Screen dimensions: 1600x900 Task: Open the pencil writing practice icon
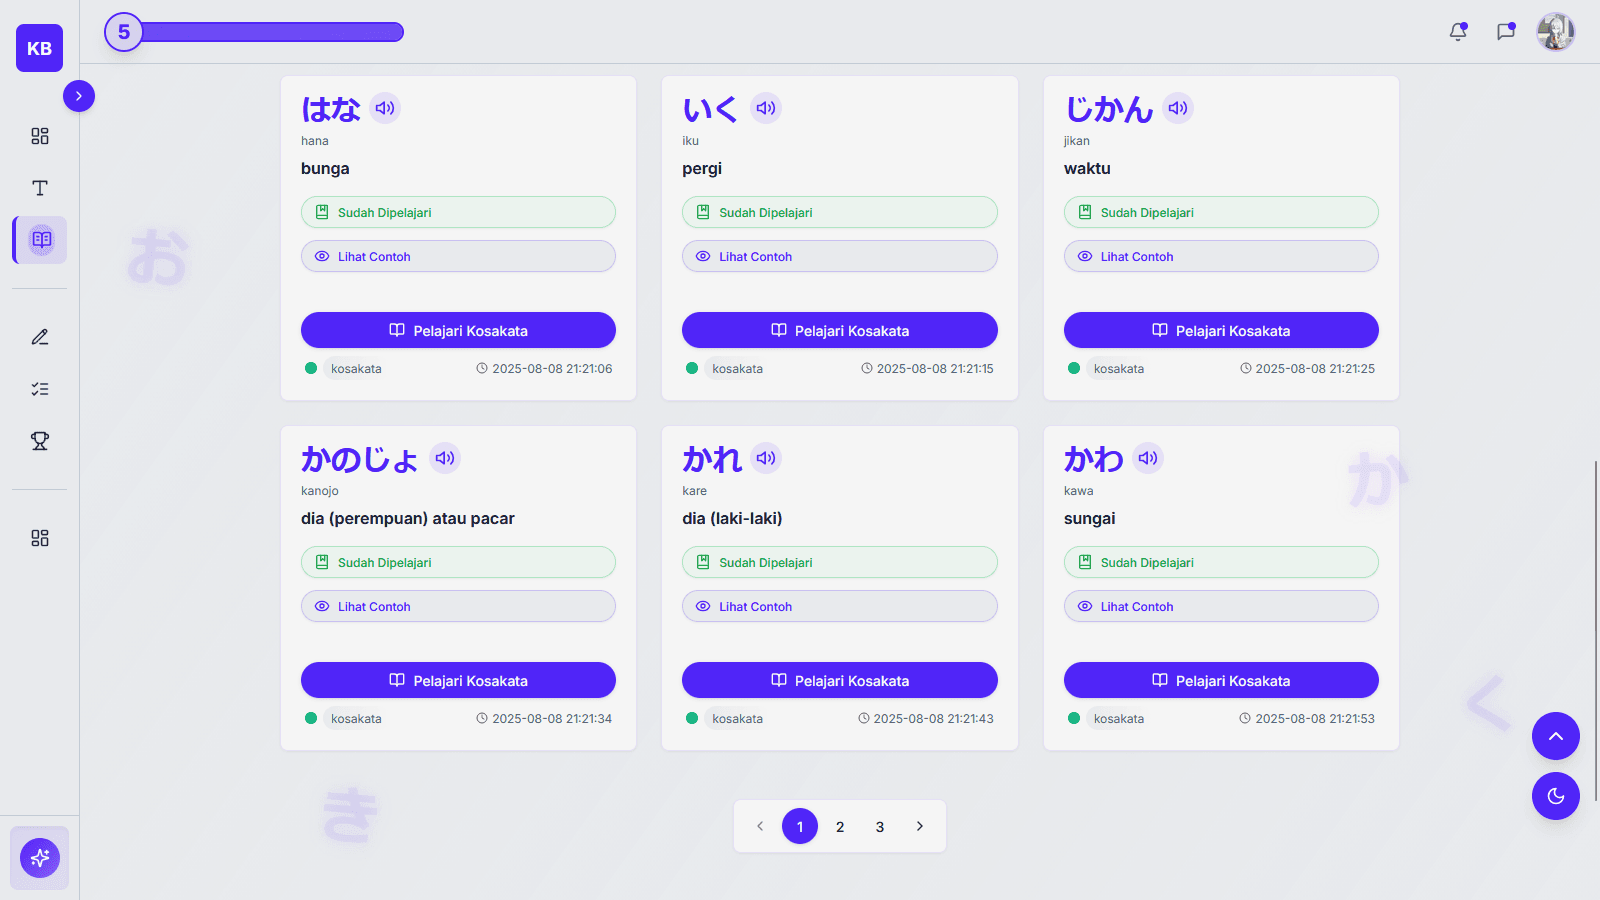[x=40, y=337]
